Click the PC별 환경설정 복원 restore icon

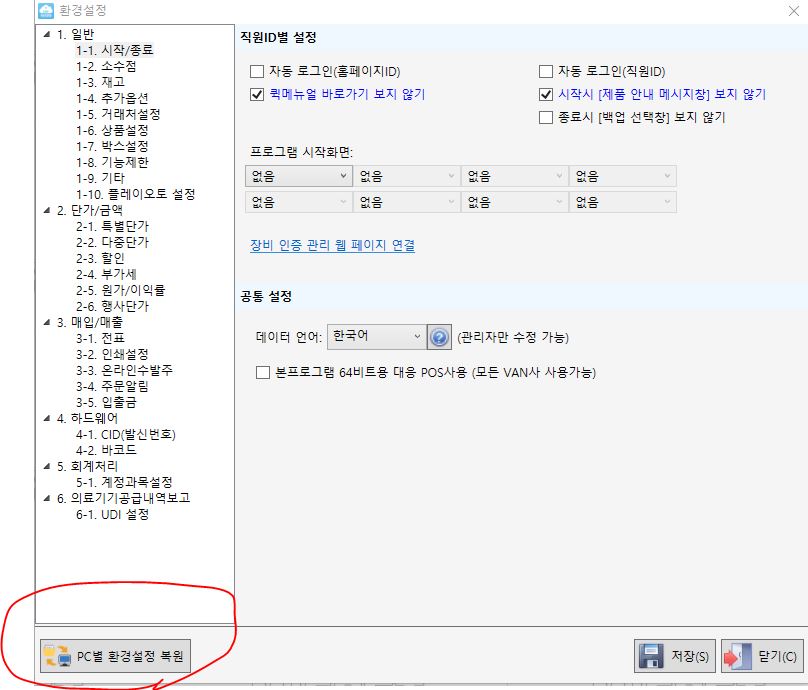point(56,656)
